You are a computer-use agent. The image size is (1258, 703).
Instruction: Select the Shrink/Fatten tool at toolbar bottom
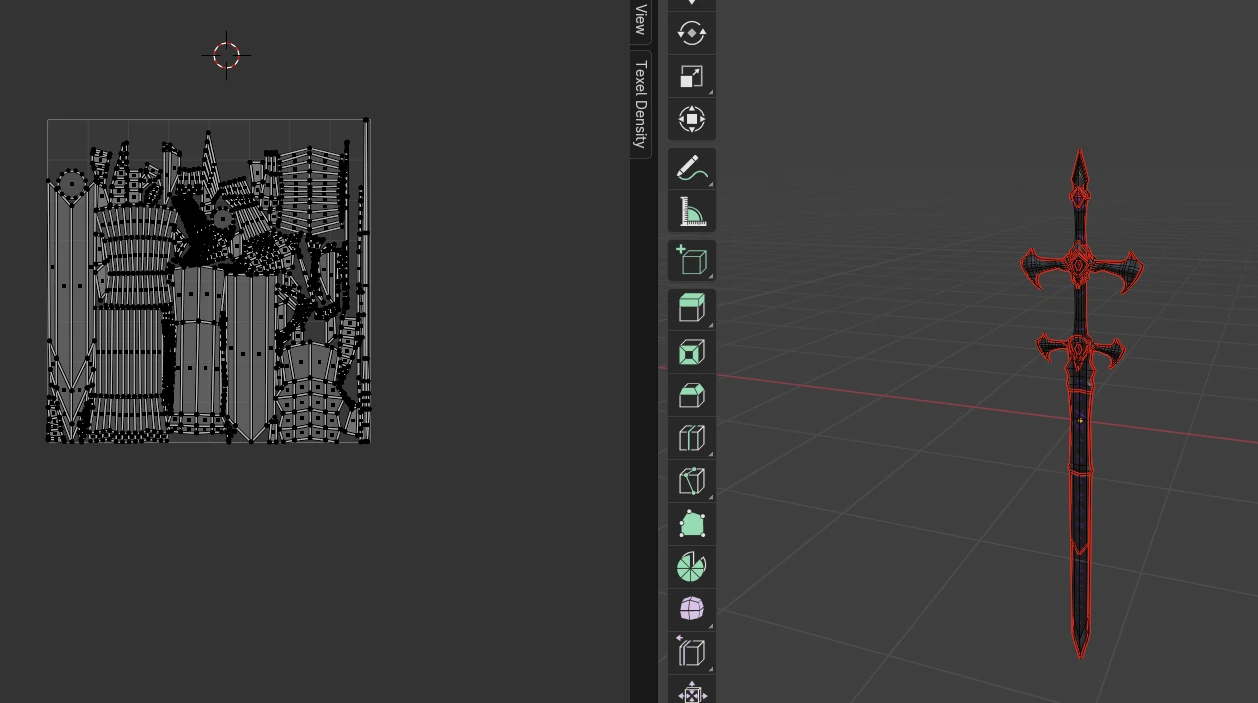click(691, 692)
